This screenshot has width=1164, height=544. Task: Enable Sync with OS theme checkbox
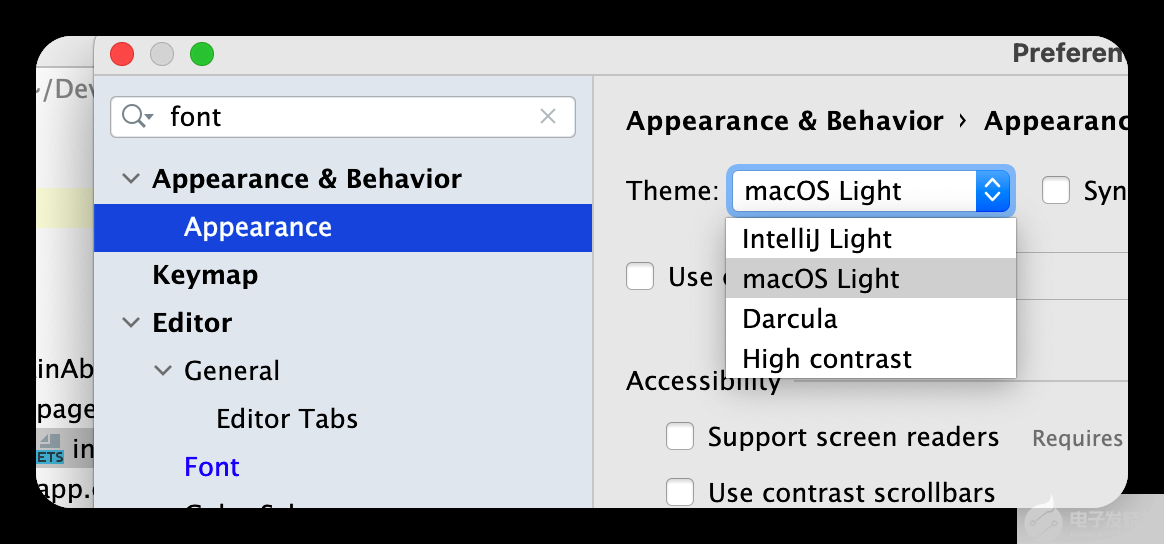(1056, 190)
